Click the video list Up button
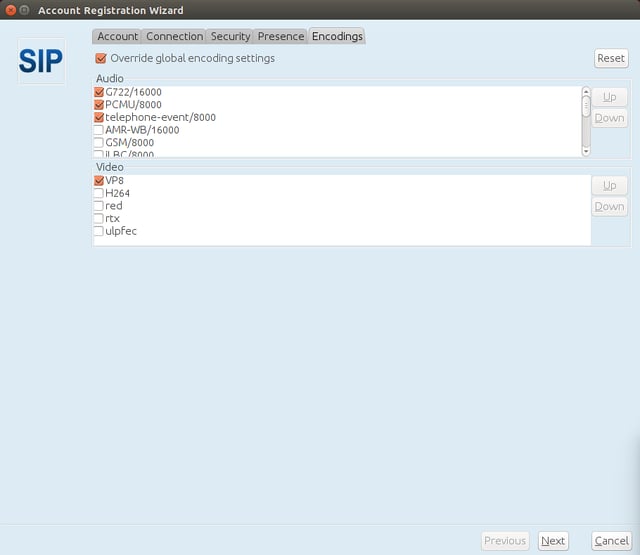 (x=609, y=186)
